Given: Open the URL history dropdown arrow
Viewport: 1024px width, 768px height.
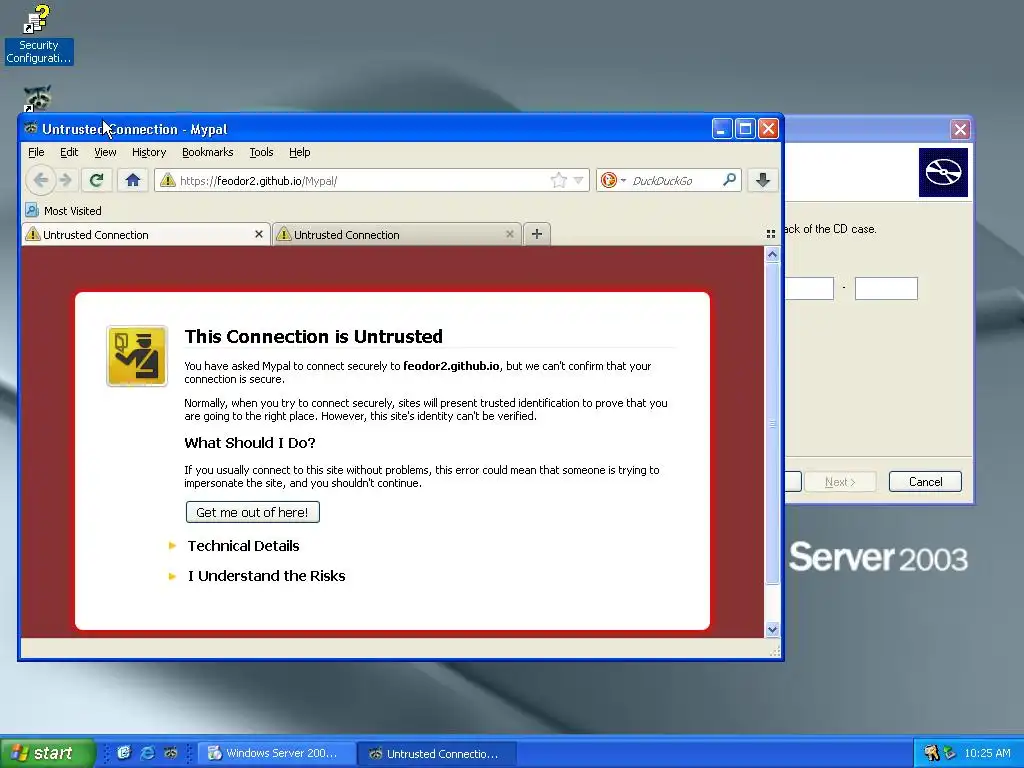Looking at the screenshot, I should point(578,180).
